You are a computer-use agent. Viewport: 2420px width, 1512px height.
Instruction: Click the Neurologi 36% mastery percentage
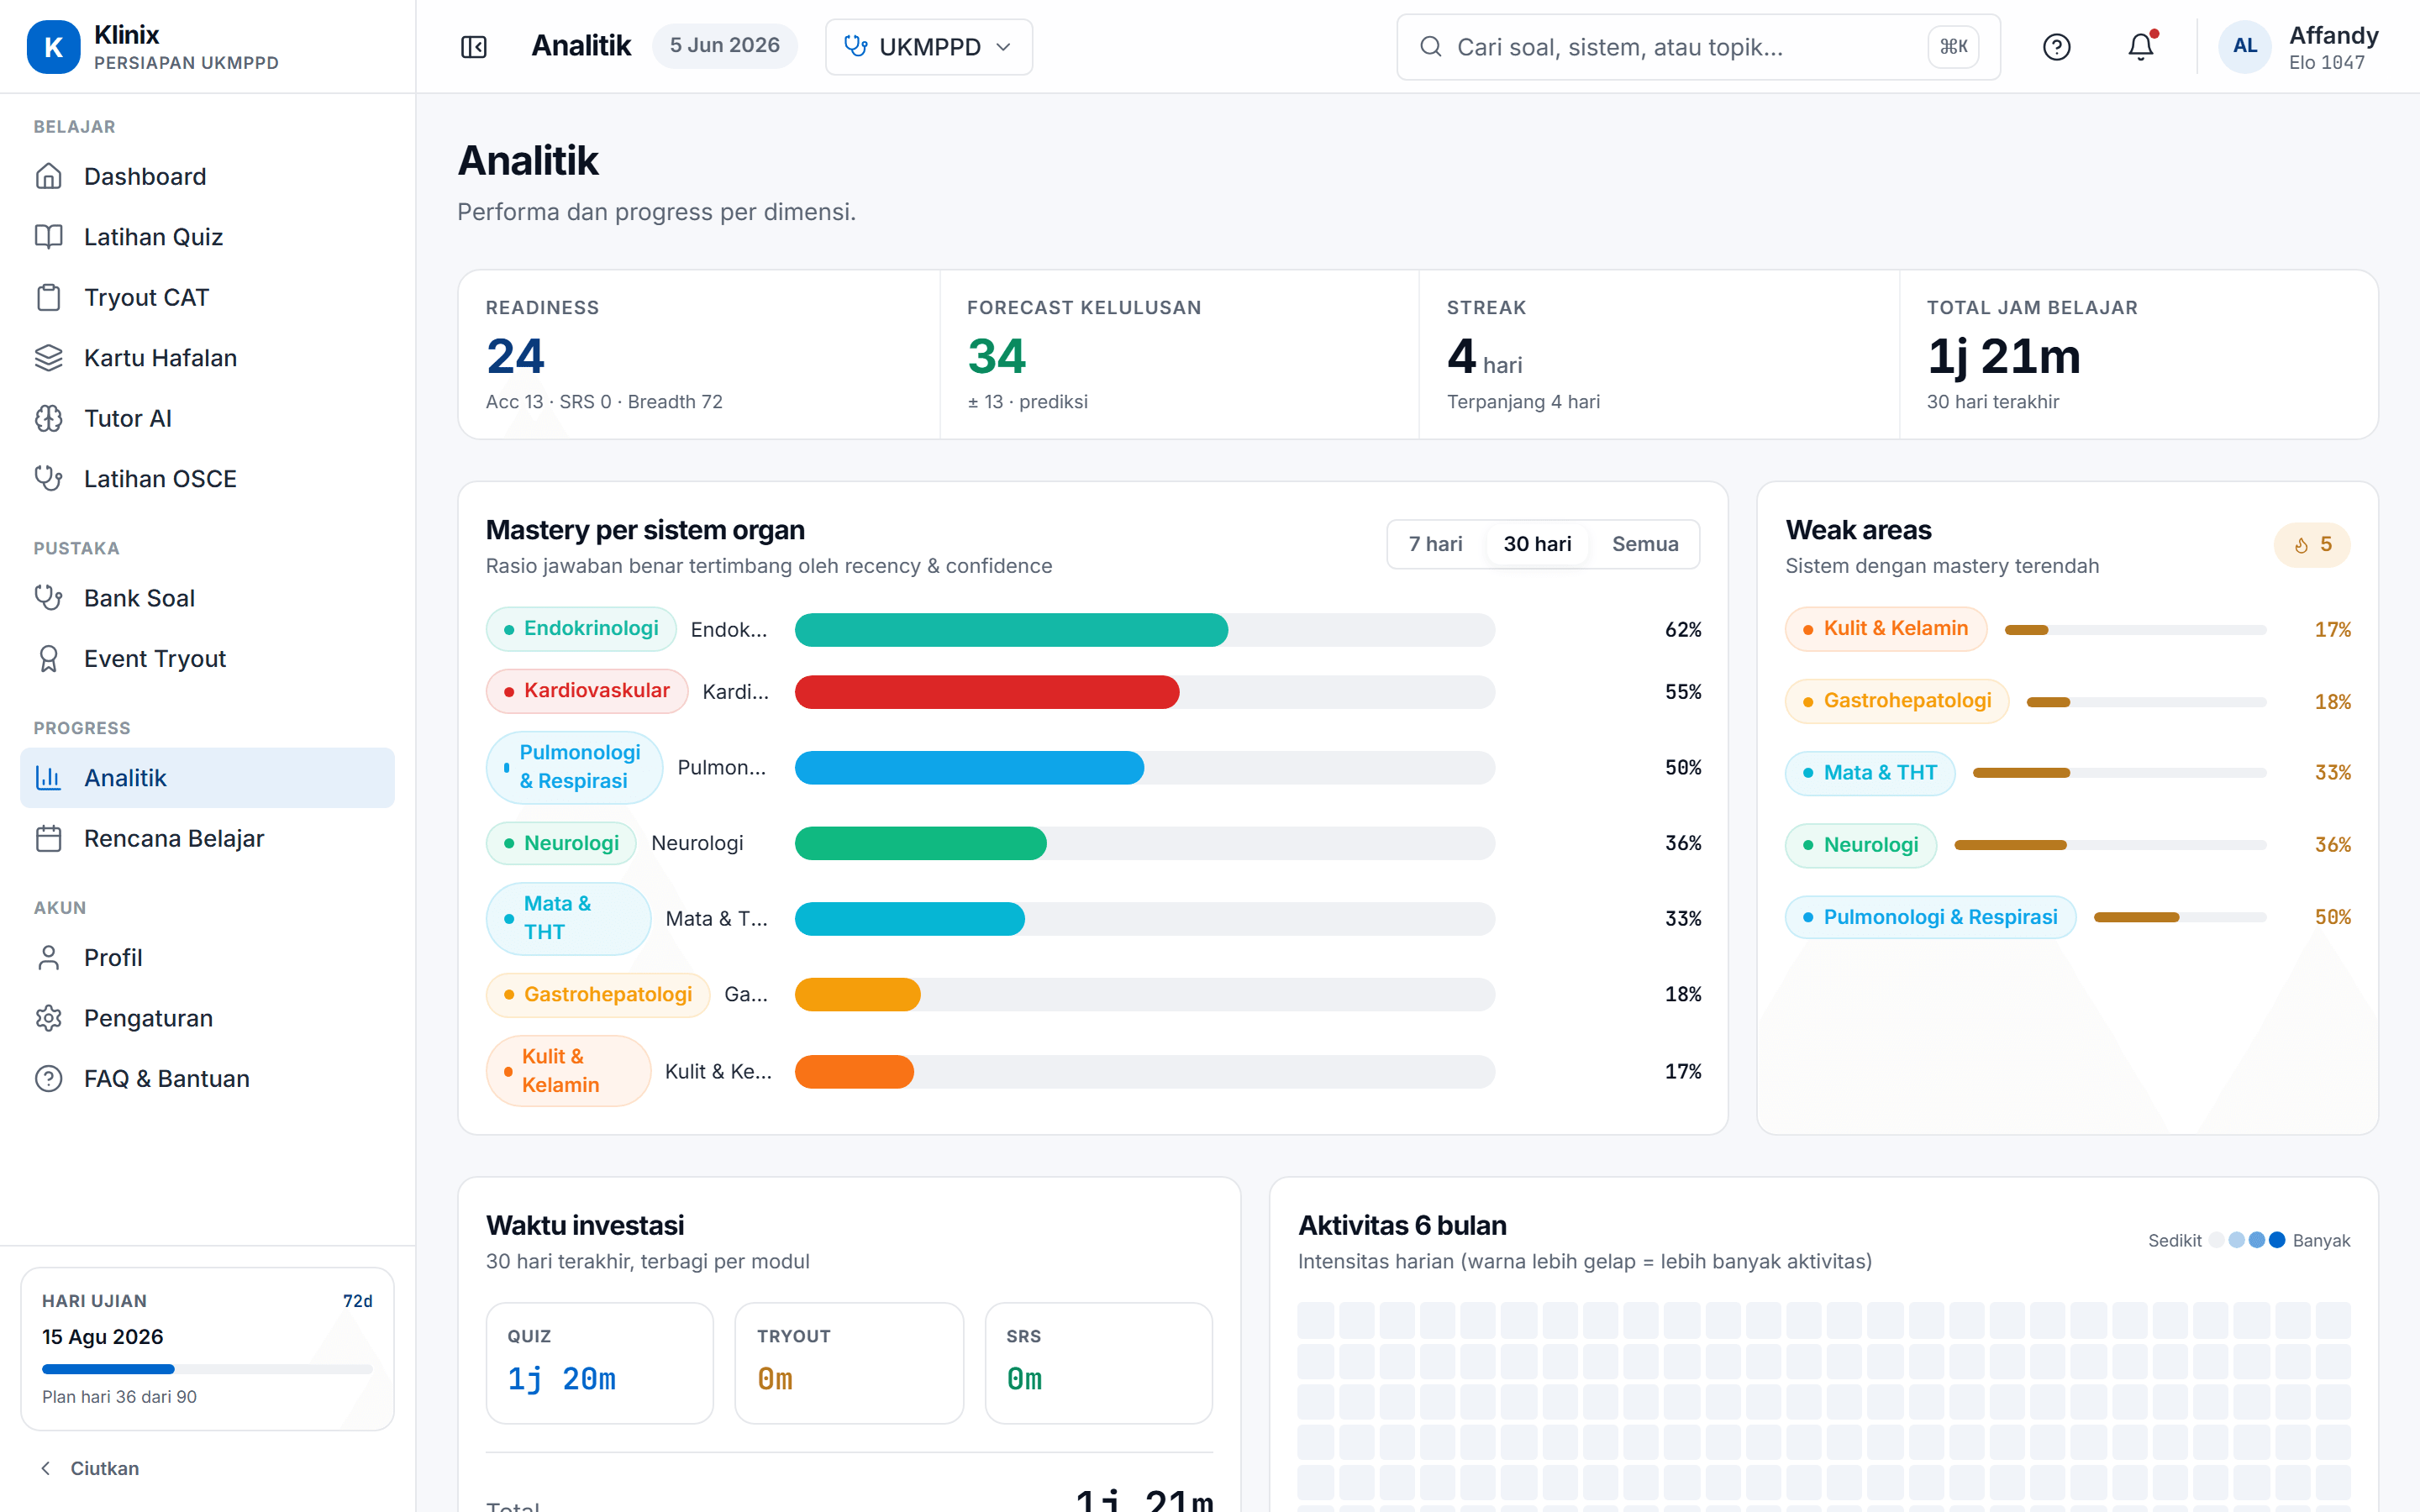click(1683, 843)
